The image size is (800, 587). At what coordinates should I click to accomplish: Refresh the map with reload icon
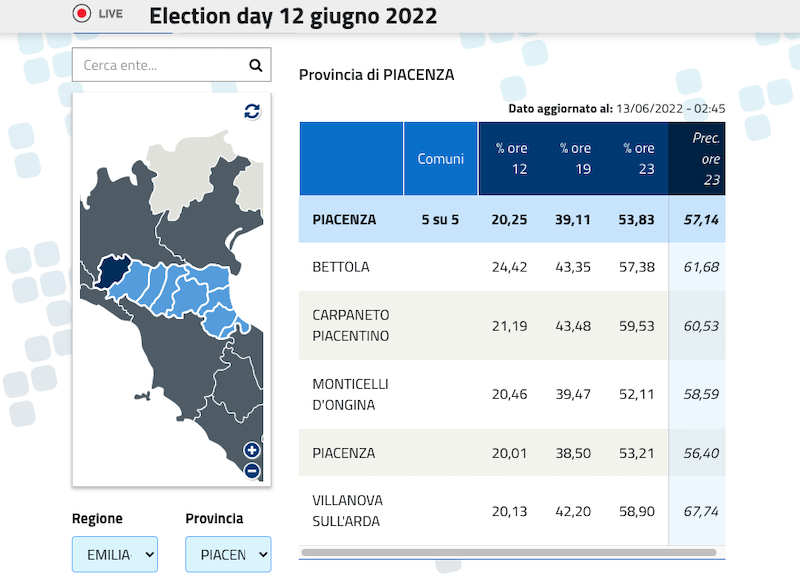click(x=252, y=111)
